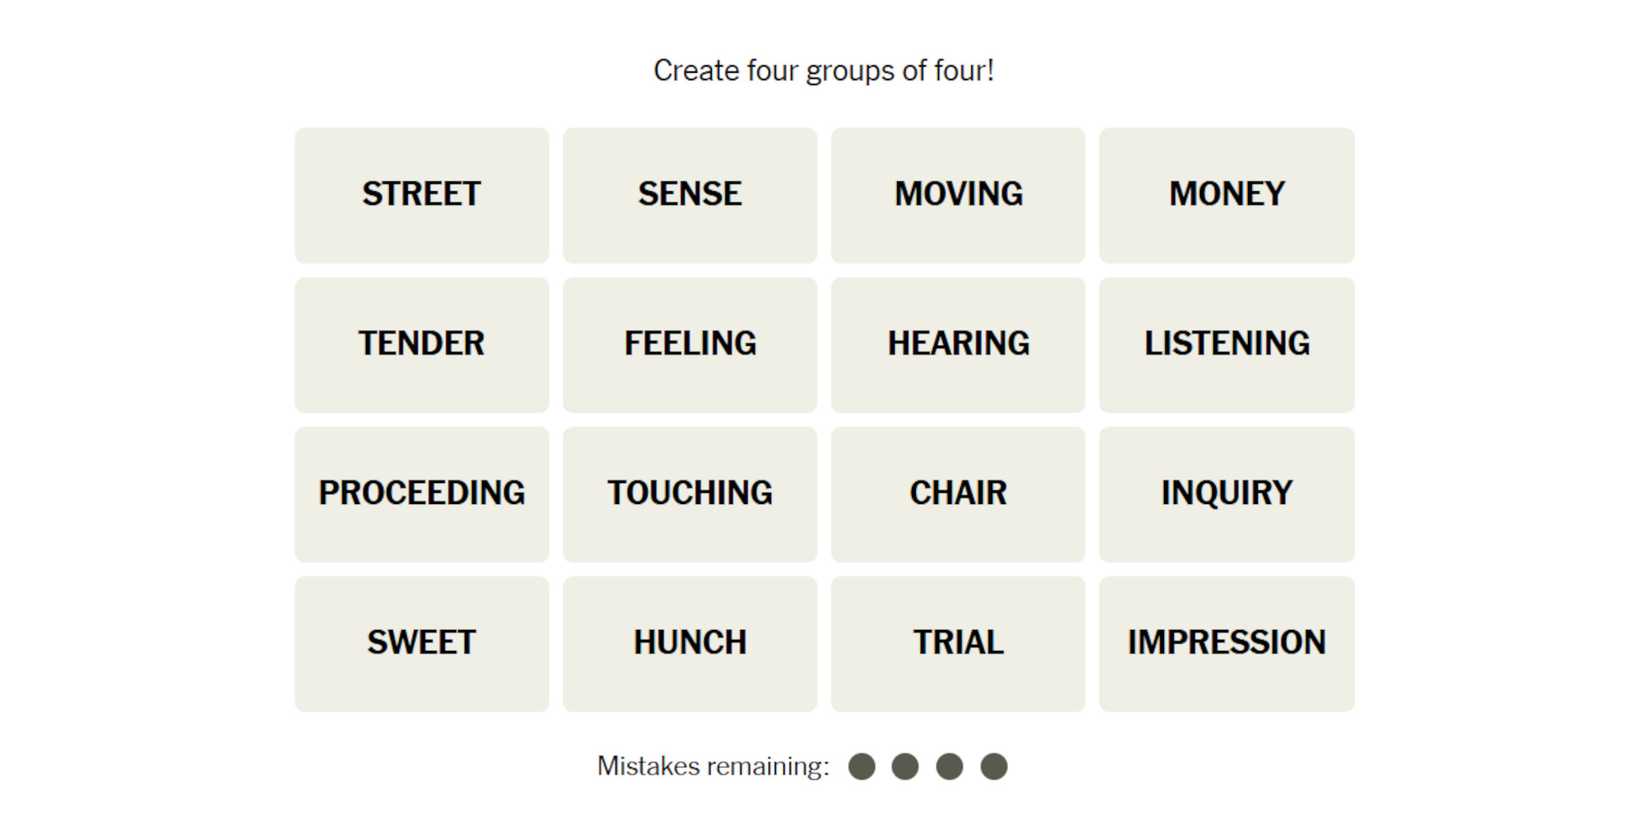
Task: Choose the MOVING word card
Action: tap(957, 195)
